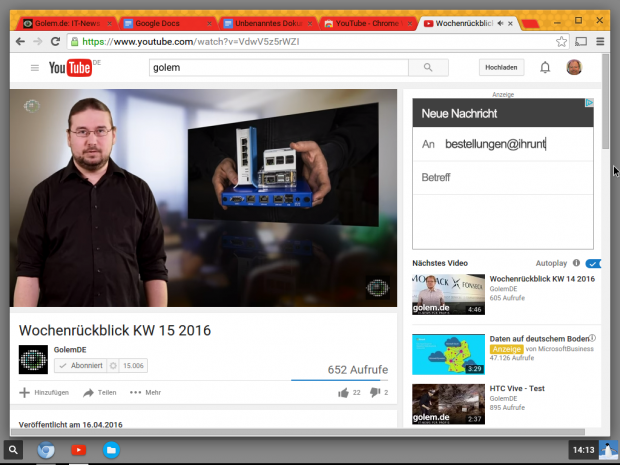The image size is (620, 465).
Task: Open the YouTube app in the shelf
Action: click(79, 450)
